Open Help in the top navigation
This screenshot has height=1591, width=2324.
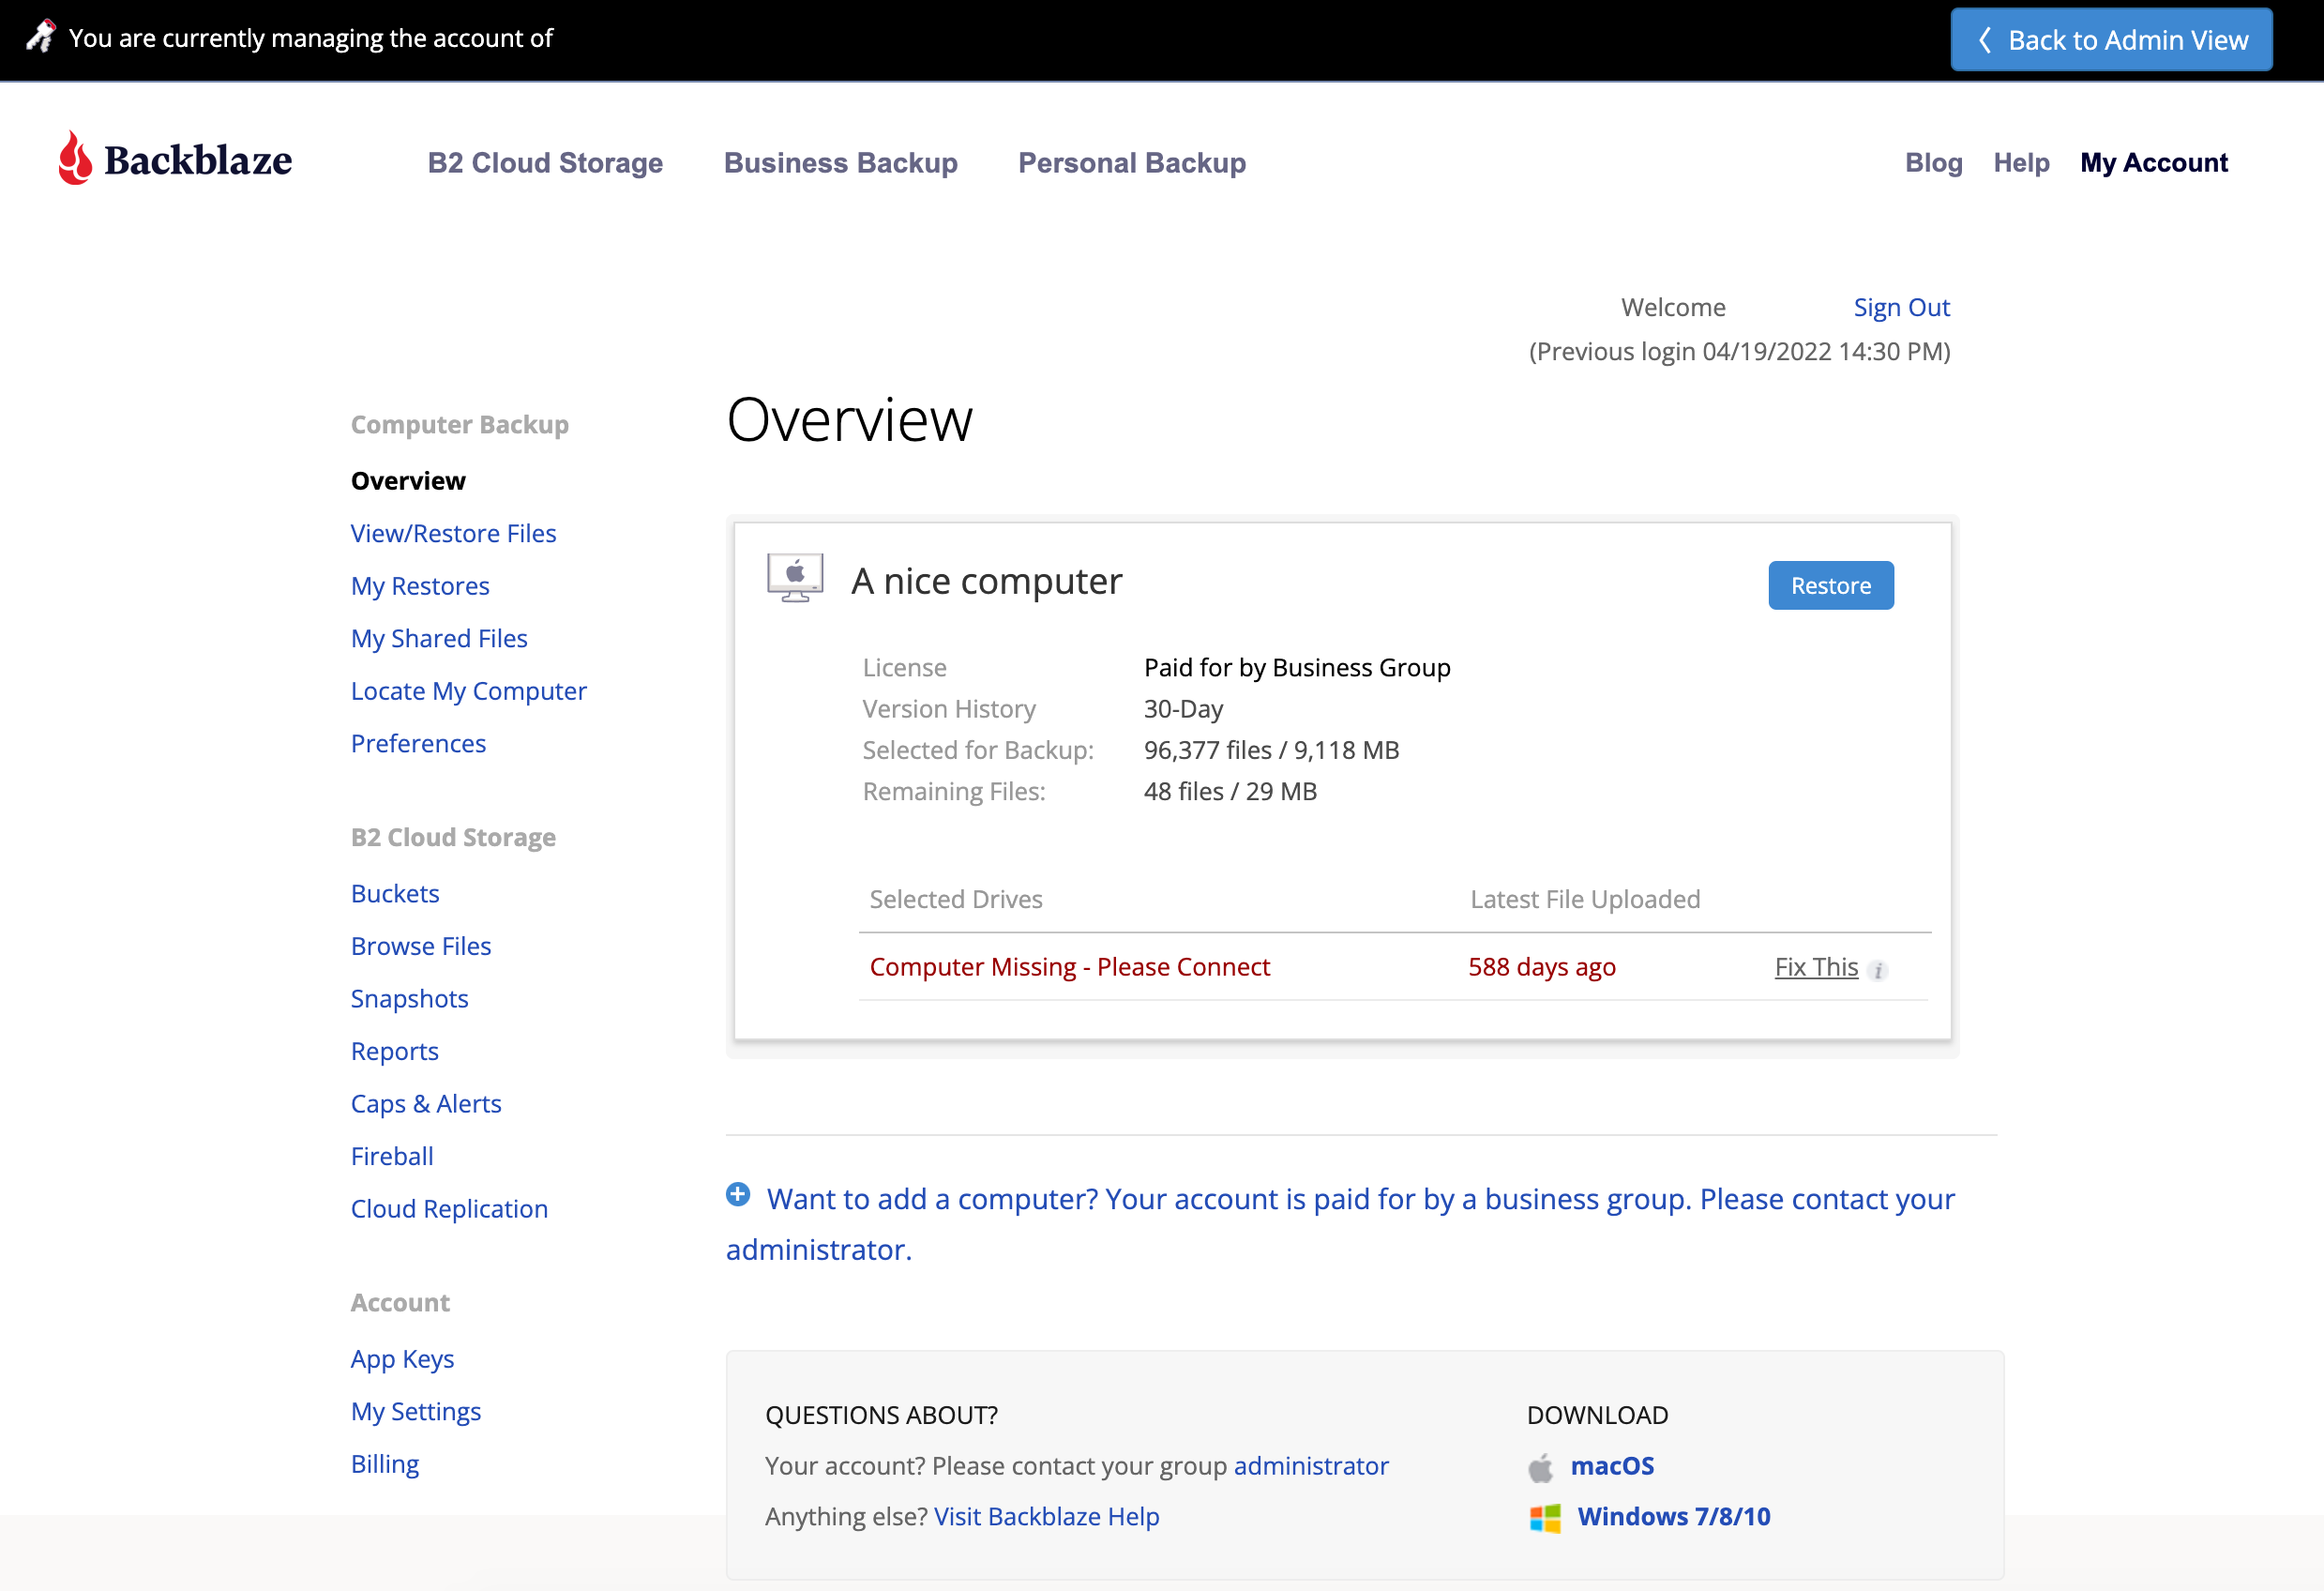(2021, 162)
